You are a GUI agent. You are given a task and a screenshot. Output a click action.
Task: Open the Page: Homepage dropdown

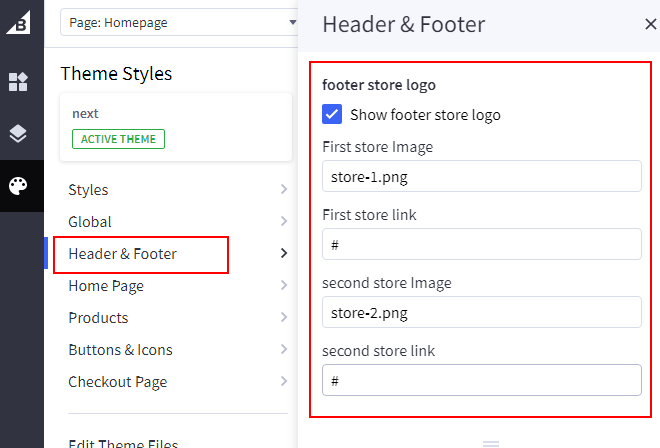(x=180, y=22)
